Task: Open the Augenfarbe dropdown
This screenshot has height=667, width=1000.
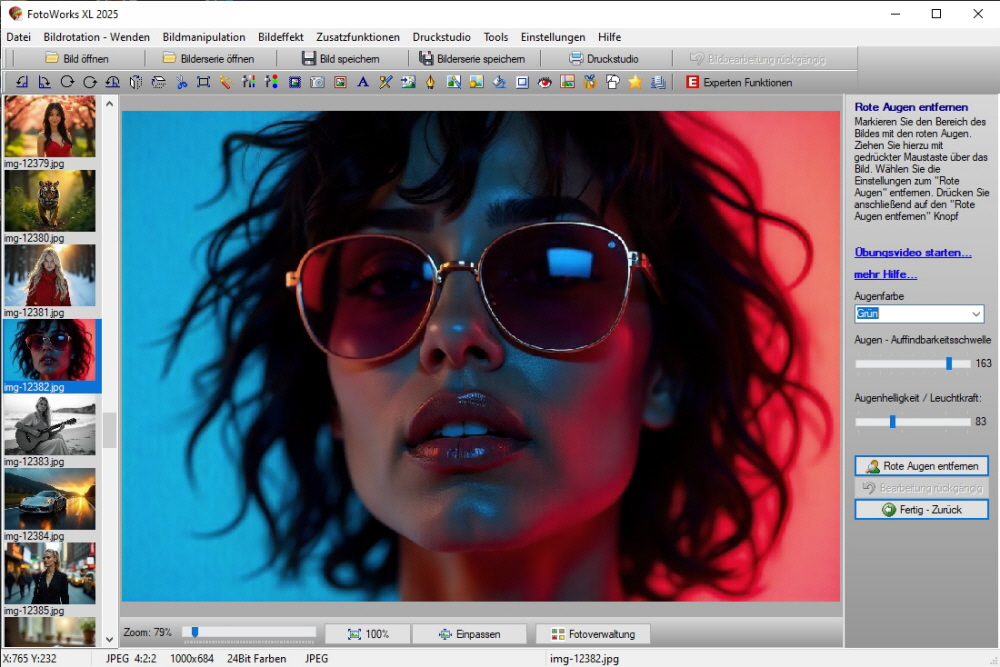Action: point(976,314)
